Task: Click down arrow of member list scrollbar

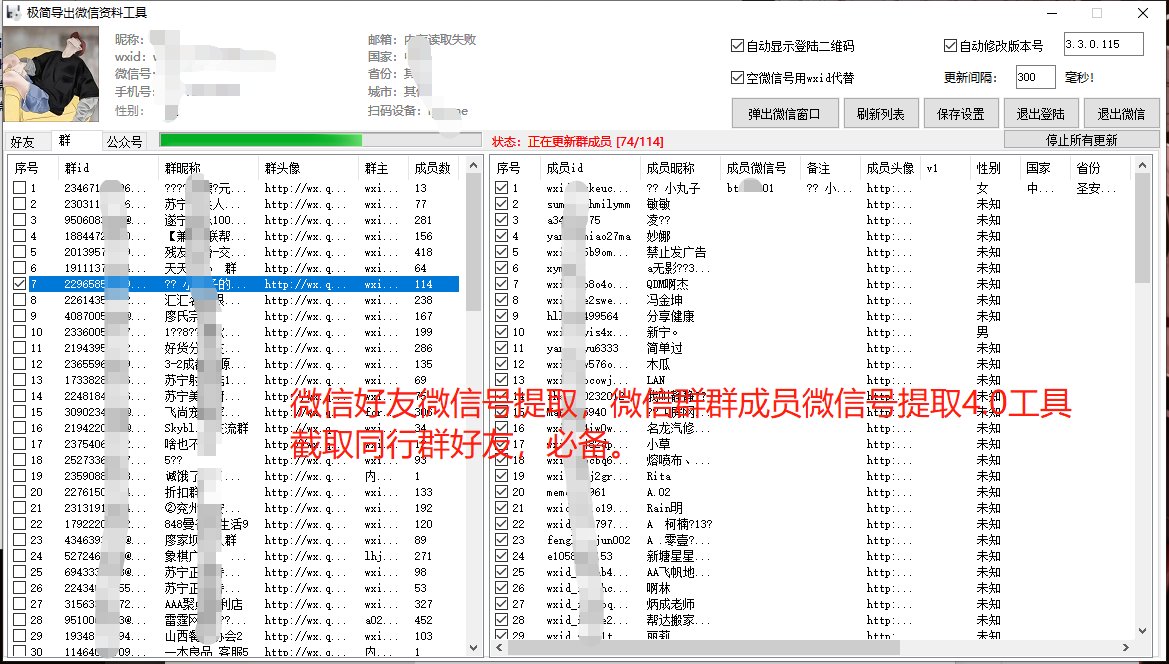Action: click(x=1142, y=630)
